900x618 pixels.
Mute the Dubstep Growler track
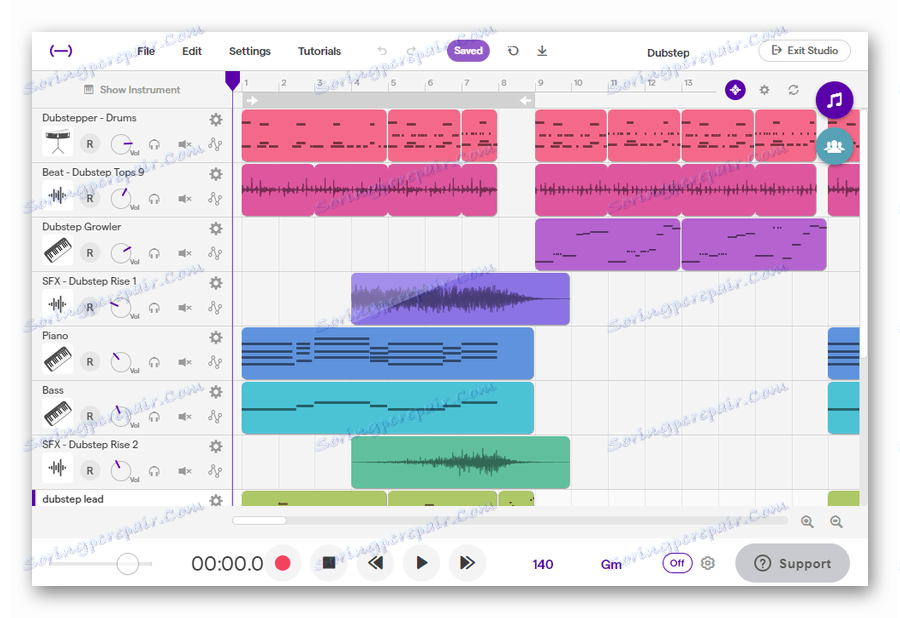click(184, 253)
